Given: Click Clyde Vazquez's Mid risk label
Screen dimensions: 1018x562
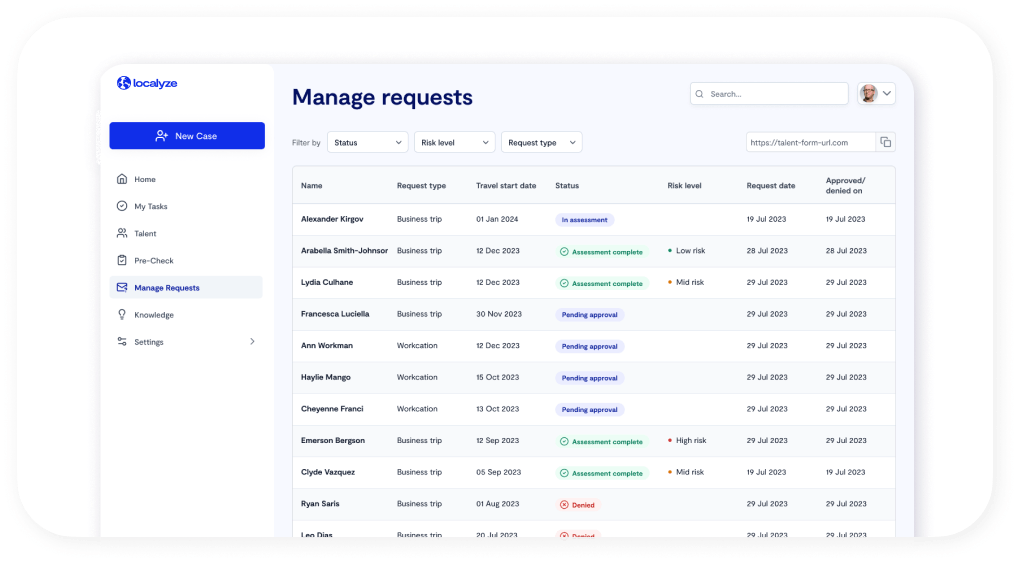Looking at the screenshot, I should 690,472.
